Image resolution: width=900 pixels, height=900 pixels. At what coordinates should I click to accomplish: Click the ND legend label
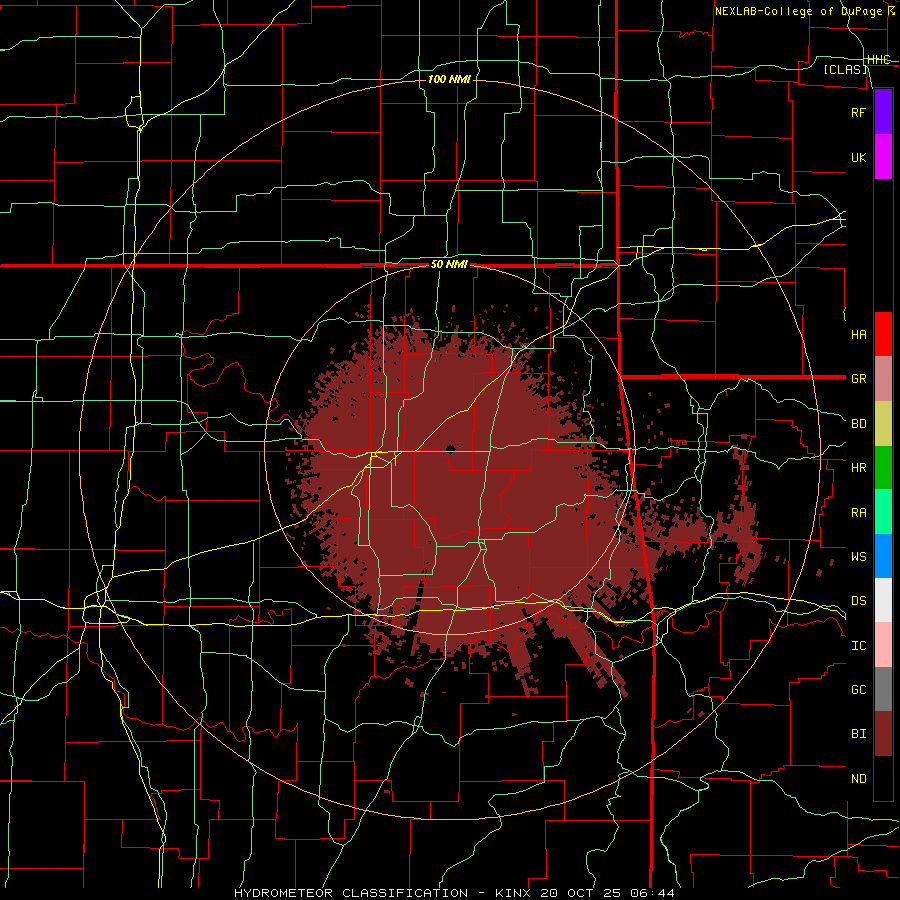click(x=858, y=779)
